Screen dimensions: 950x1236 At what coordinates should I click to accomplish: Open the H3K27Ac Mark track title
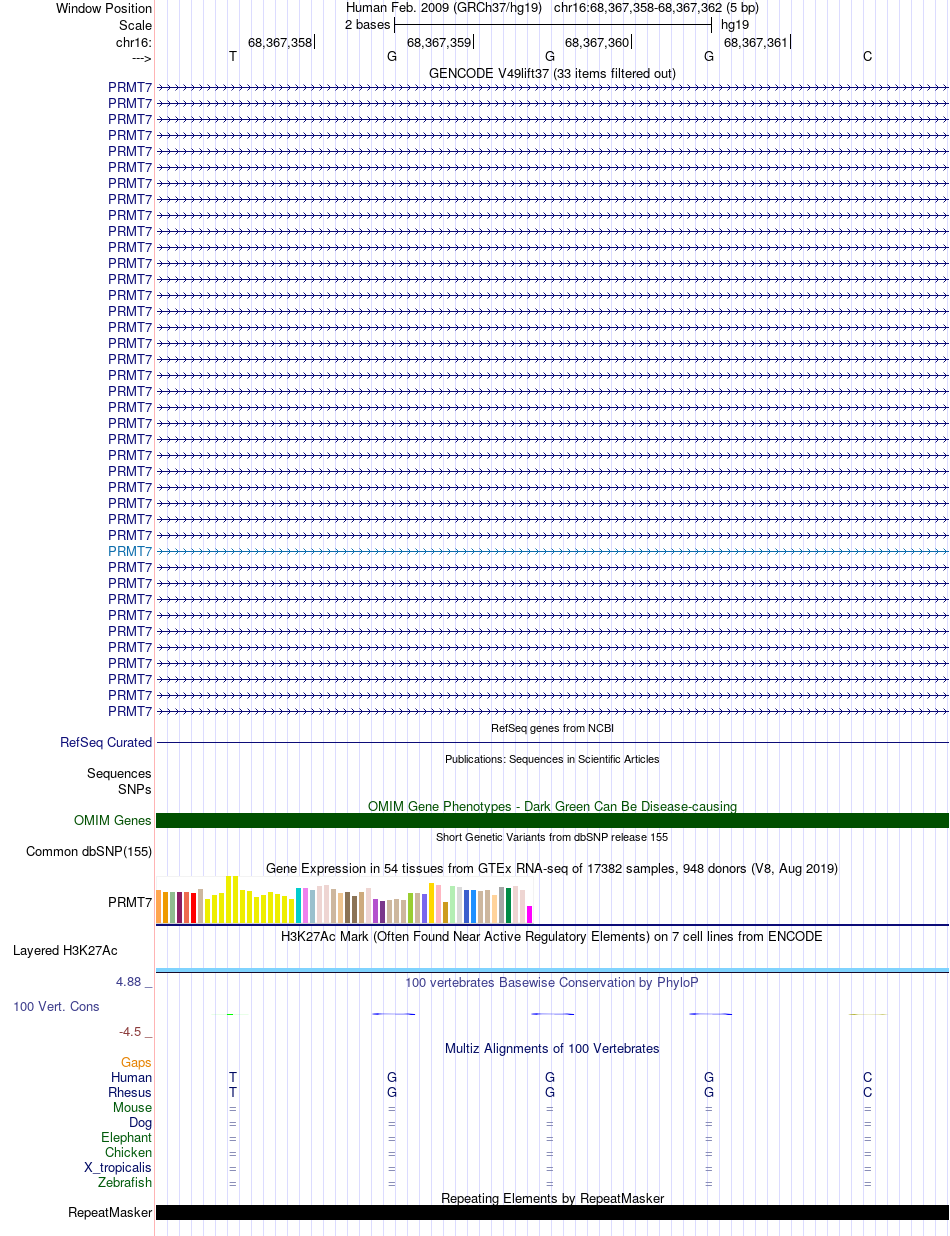pyautogui.click(x=552, y=937)
